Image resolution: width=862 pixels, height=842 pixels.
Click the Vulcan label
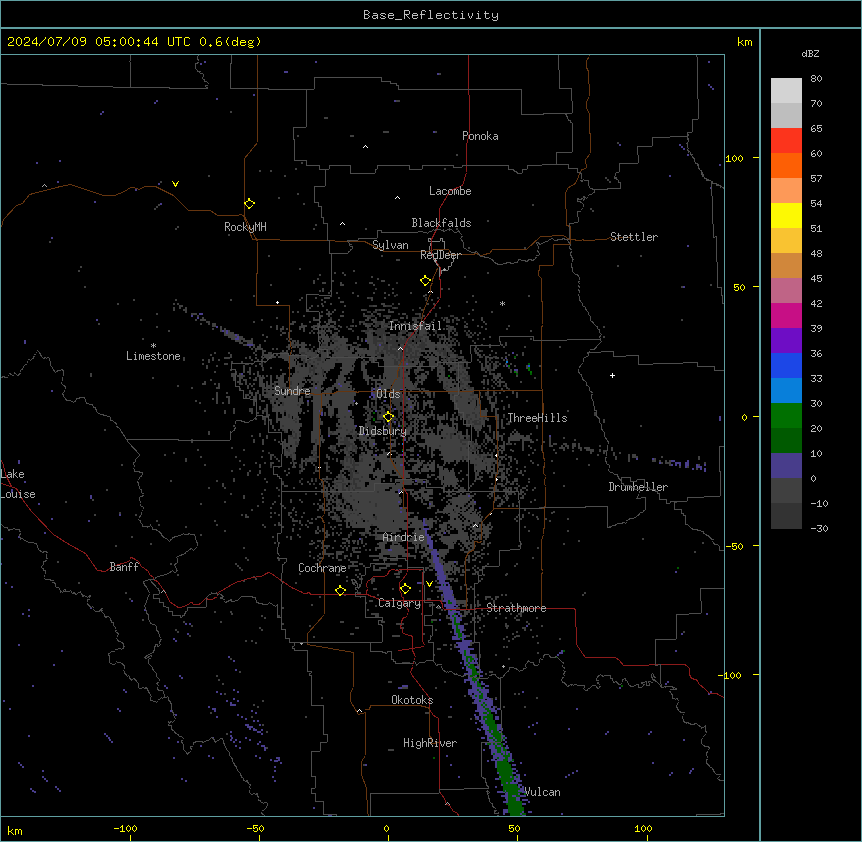tap(543, 792)
